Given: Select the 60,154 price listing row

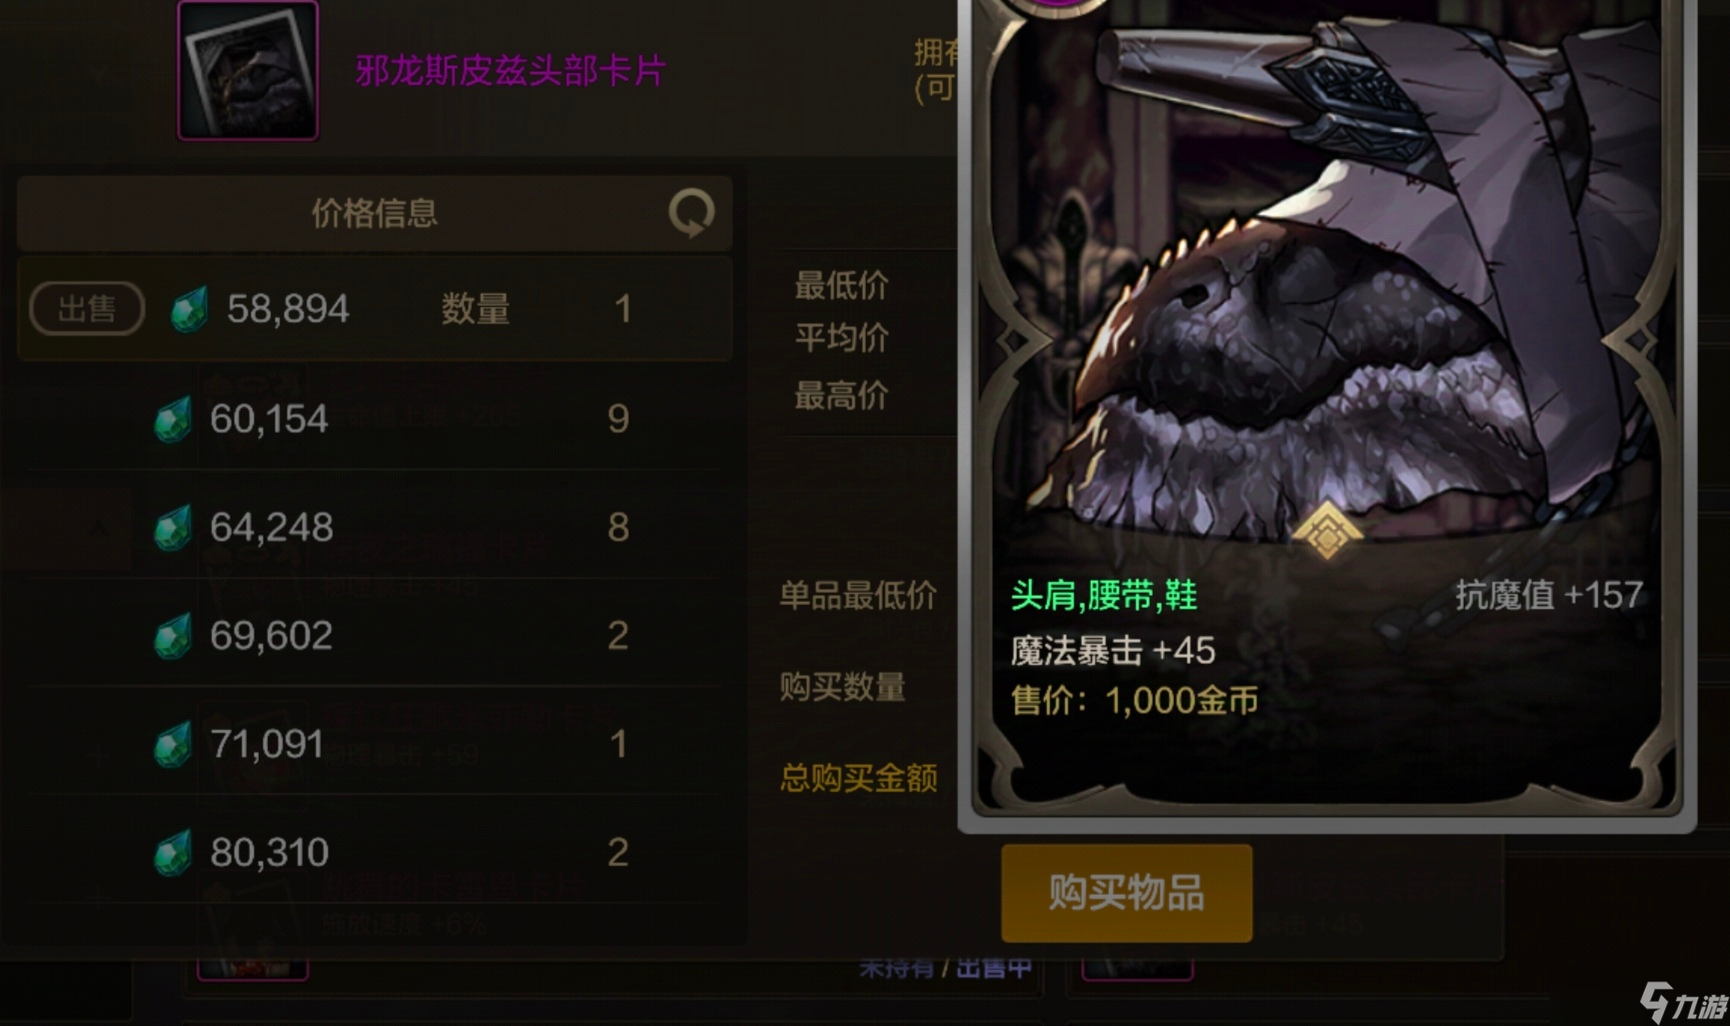Looking at the screenshot, I should (x=375, y=418).
